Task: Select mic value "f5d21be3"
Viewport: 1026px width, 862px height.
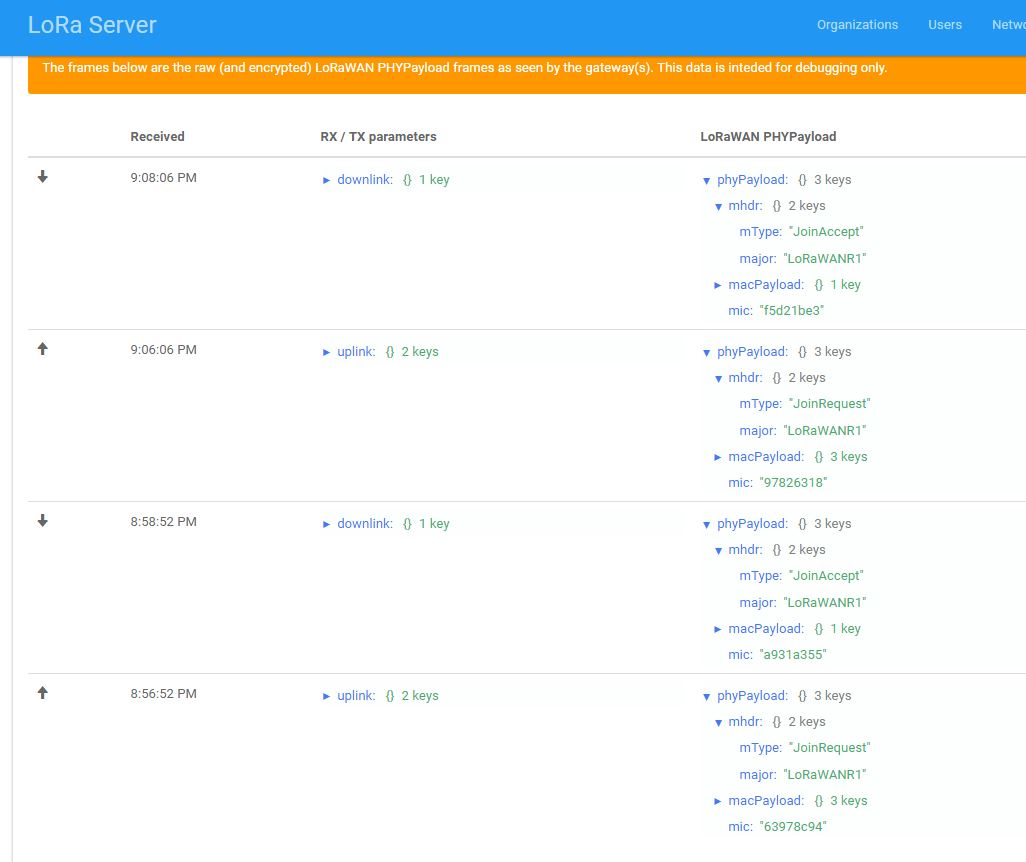Action: coord(792,310)
